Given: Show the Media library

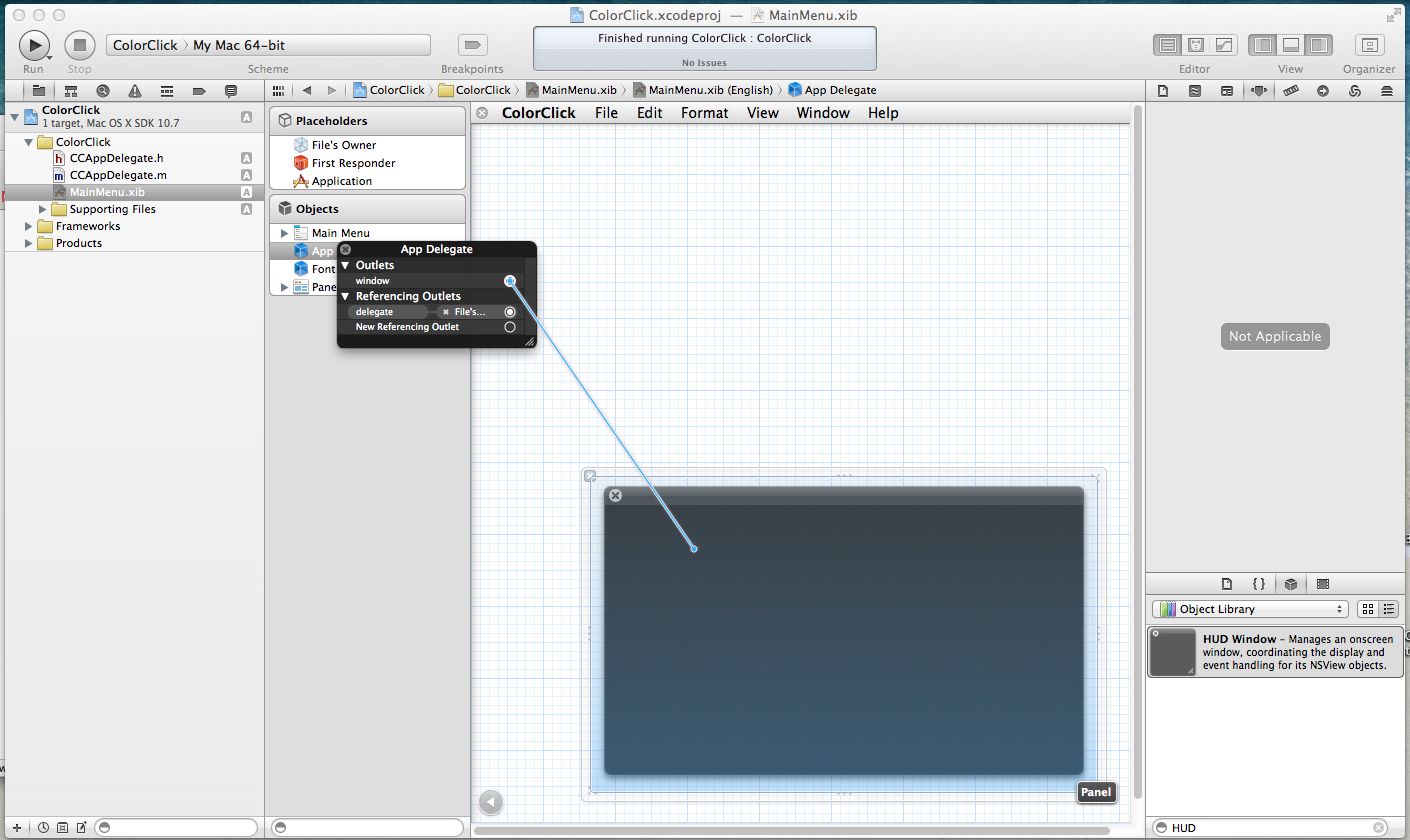Looking at the screenshot, I should 1323,584.
